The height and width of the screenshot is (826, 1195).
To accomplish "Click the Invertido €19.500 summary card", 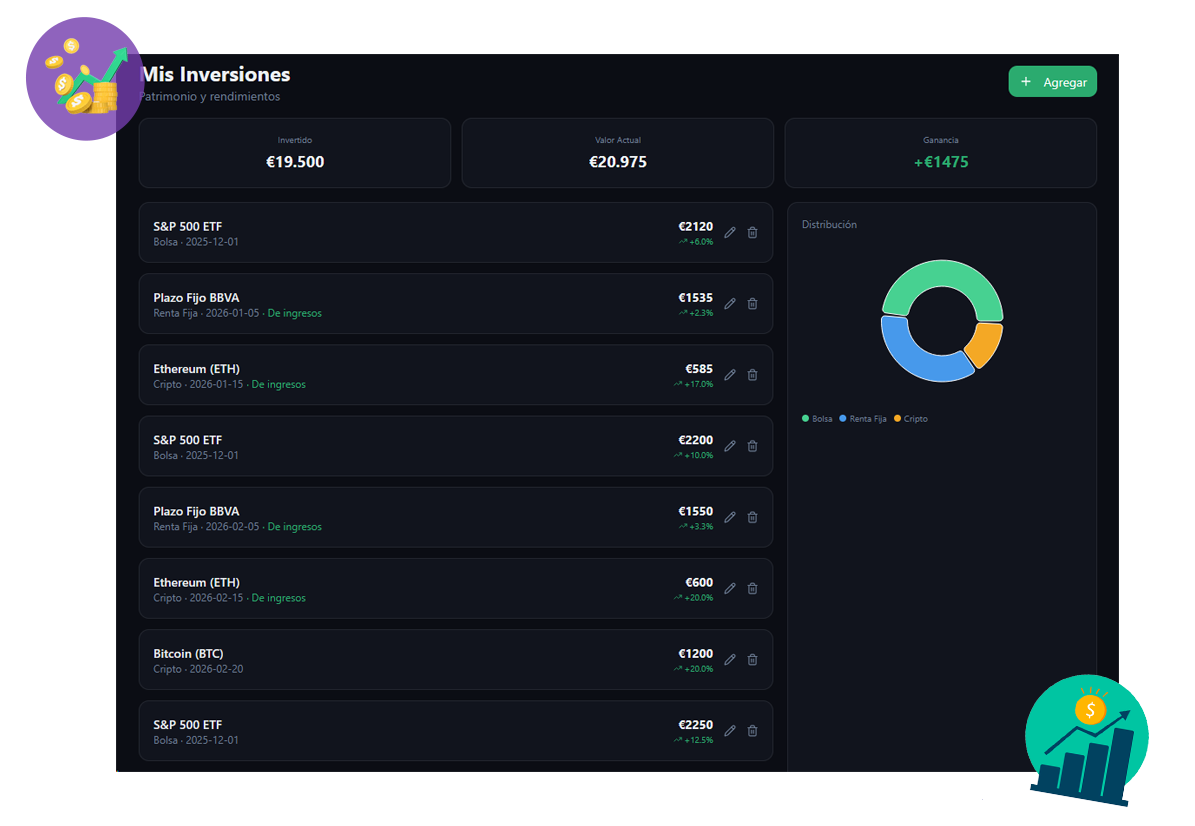I will pos(295,152).
